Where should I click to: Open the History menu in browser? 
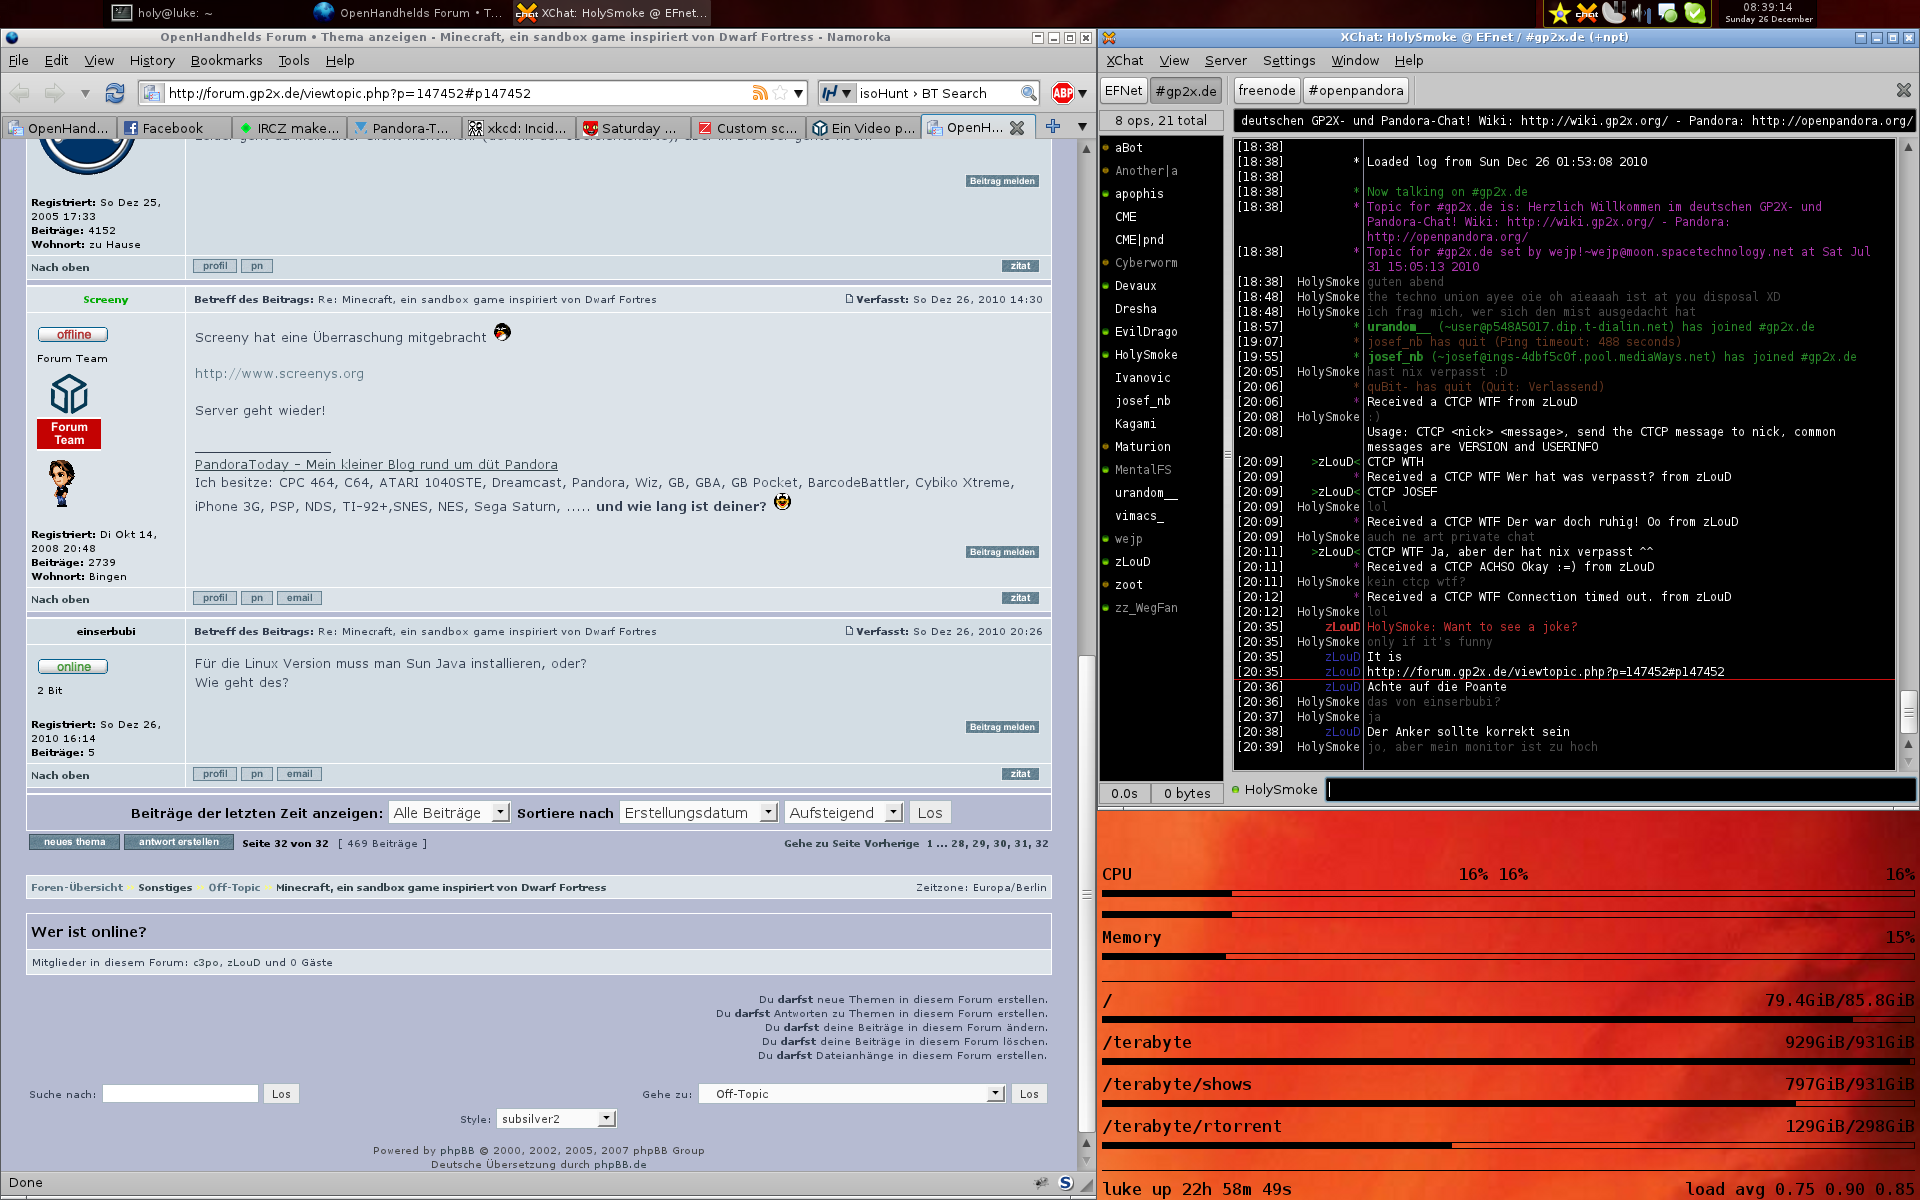(152, 60)
